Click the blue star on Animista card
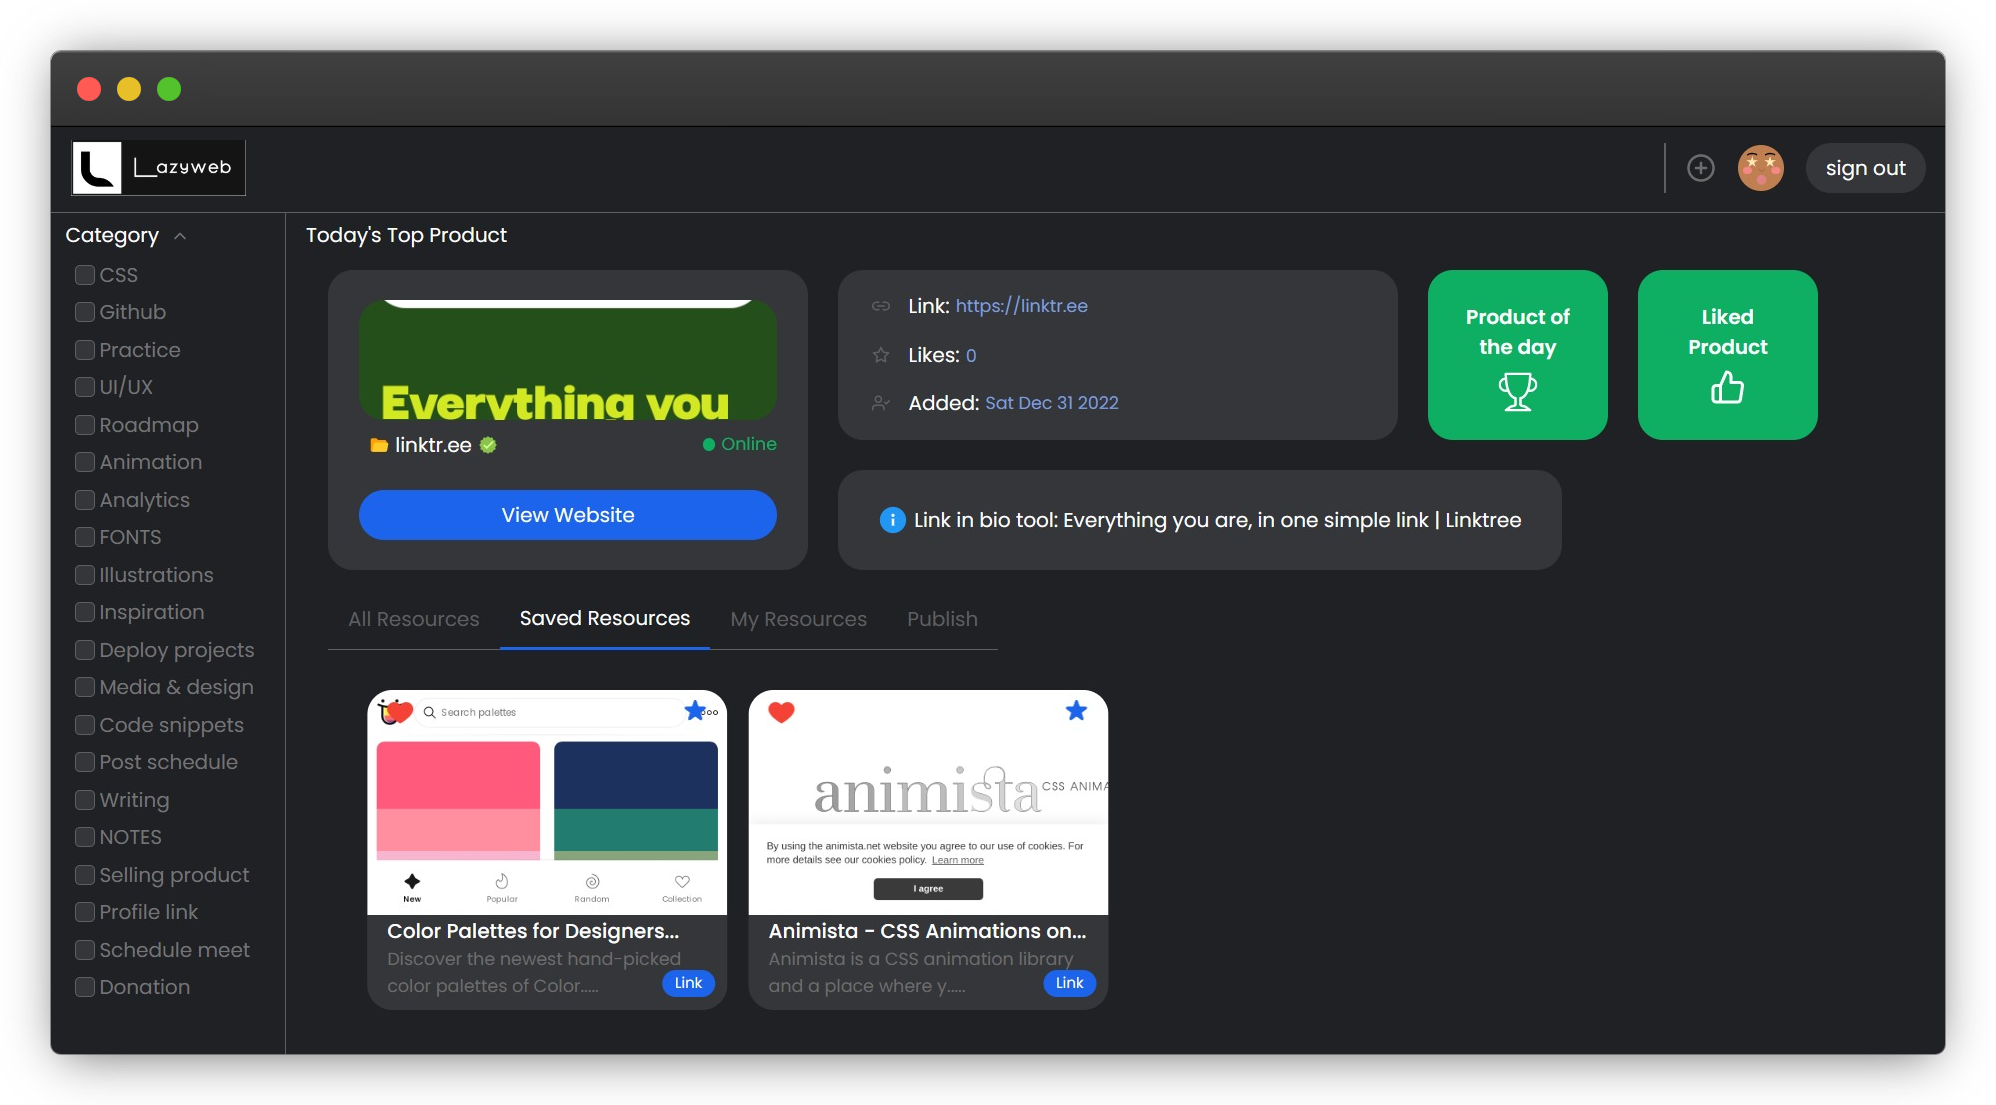 pos(1076,711)
